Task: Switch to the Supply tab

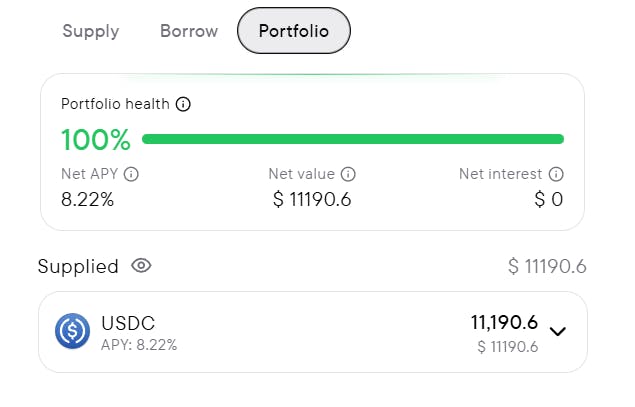Action: (x=91, y=31)
